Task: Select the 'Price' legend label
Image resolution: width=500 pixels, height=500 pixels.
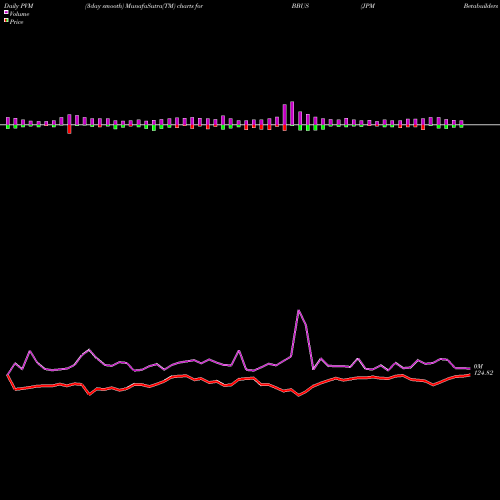Action: pyautogui.click(x=16, y=22)
